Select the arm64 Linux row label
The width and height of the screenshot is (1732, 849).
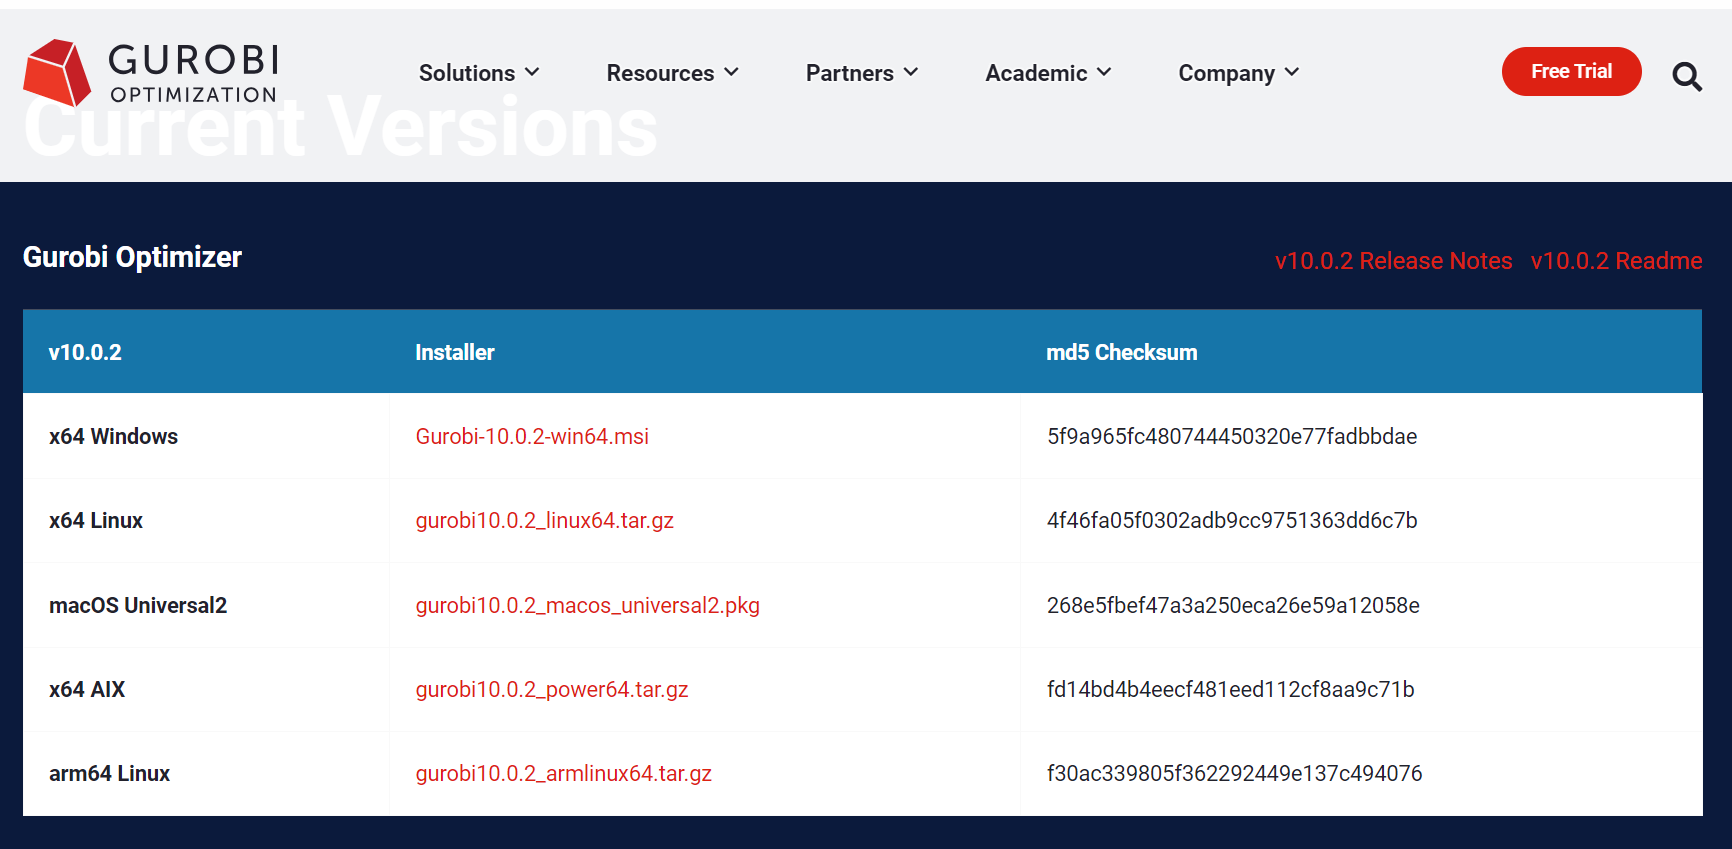(x=109, y=773)
